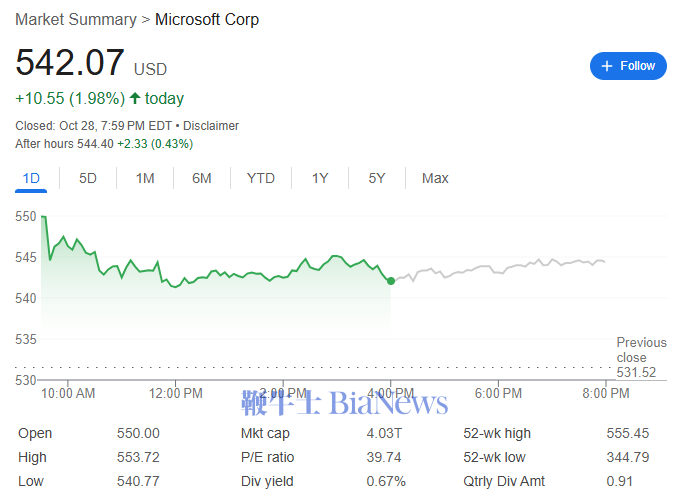Viewport: 690px width, 504px height.
Task: Click the green up arrow icon
Action: coord(135,98)
